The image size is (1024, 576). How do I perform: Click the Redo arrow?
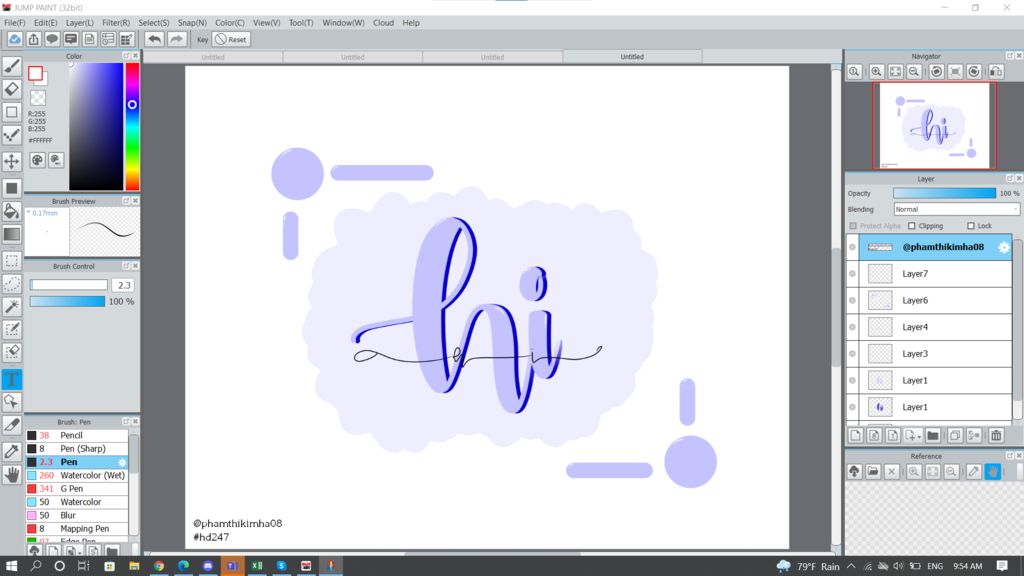pos(176,39)
